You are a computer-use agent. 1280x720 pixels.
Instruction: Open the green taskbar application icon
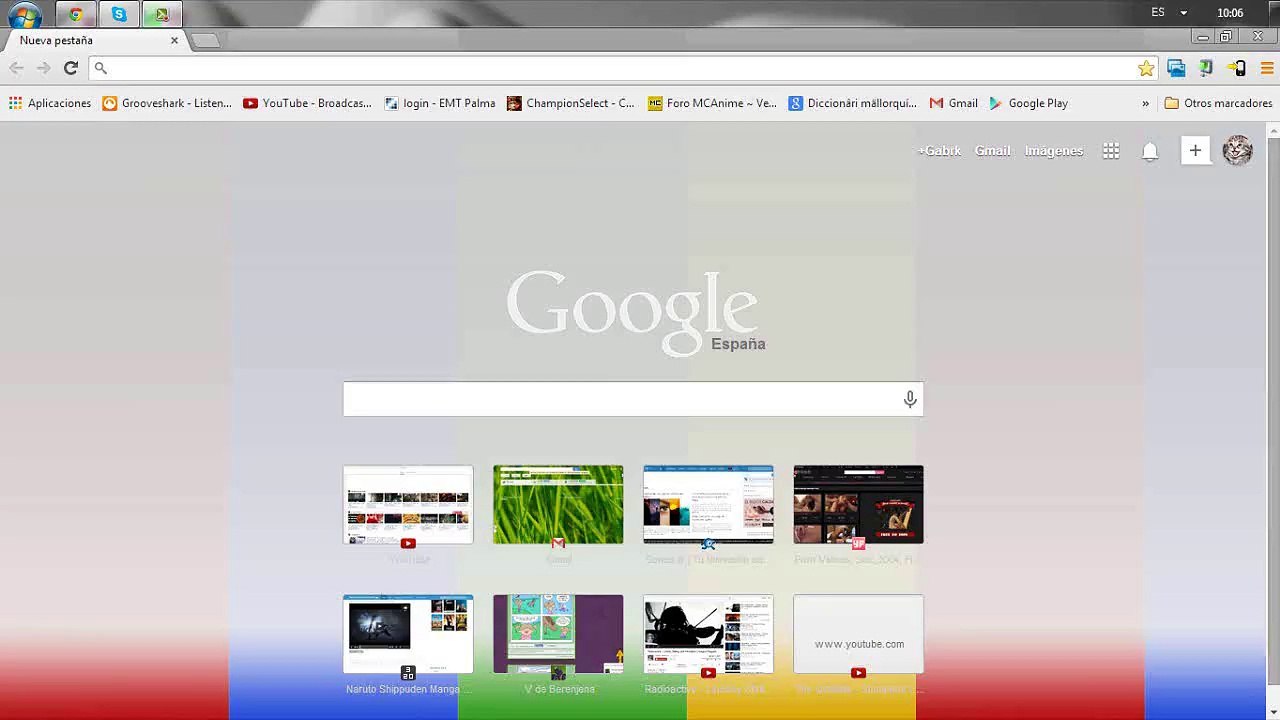click(x=161, y=14)
